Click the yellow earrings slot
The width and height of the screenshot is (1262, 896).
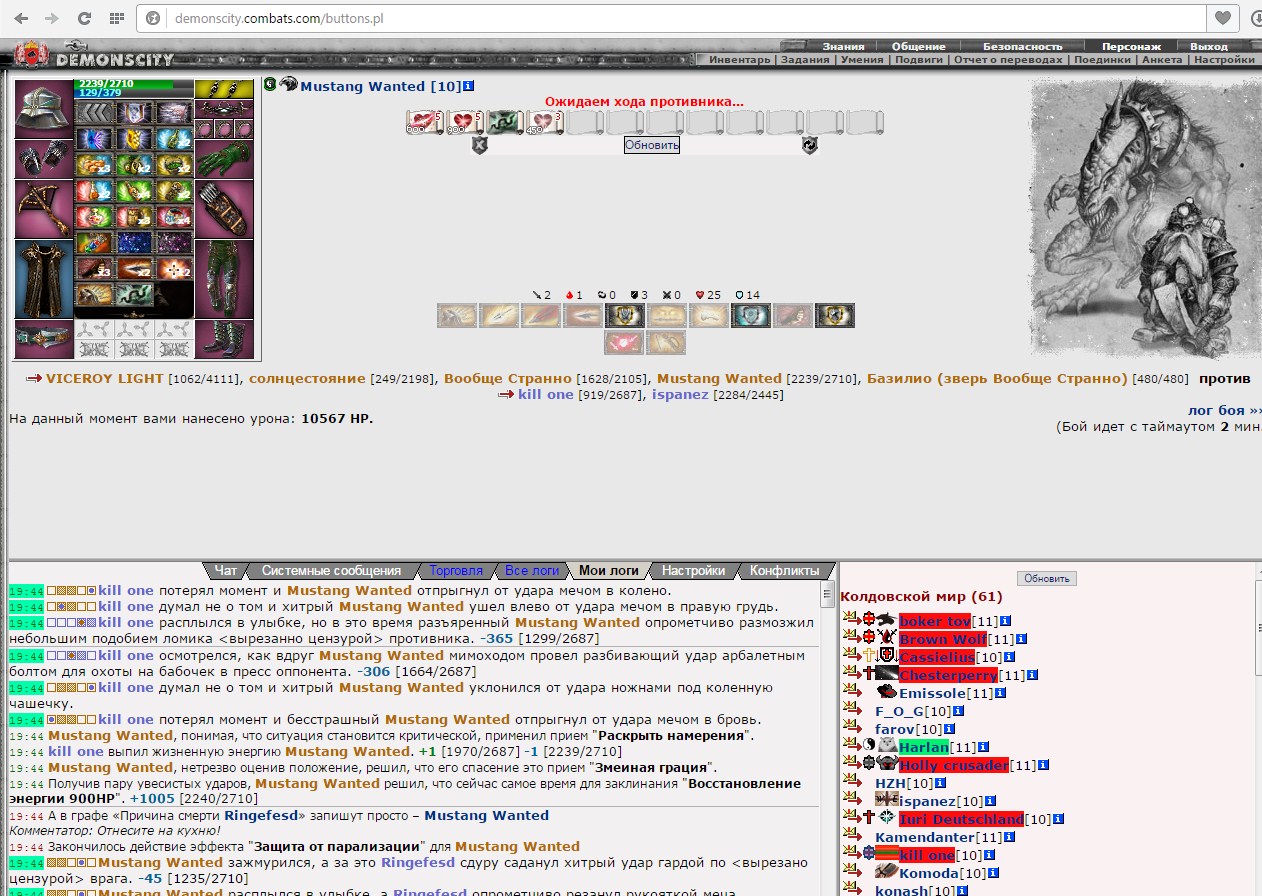coord(223,89)
